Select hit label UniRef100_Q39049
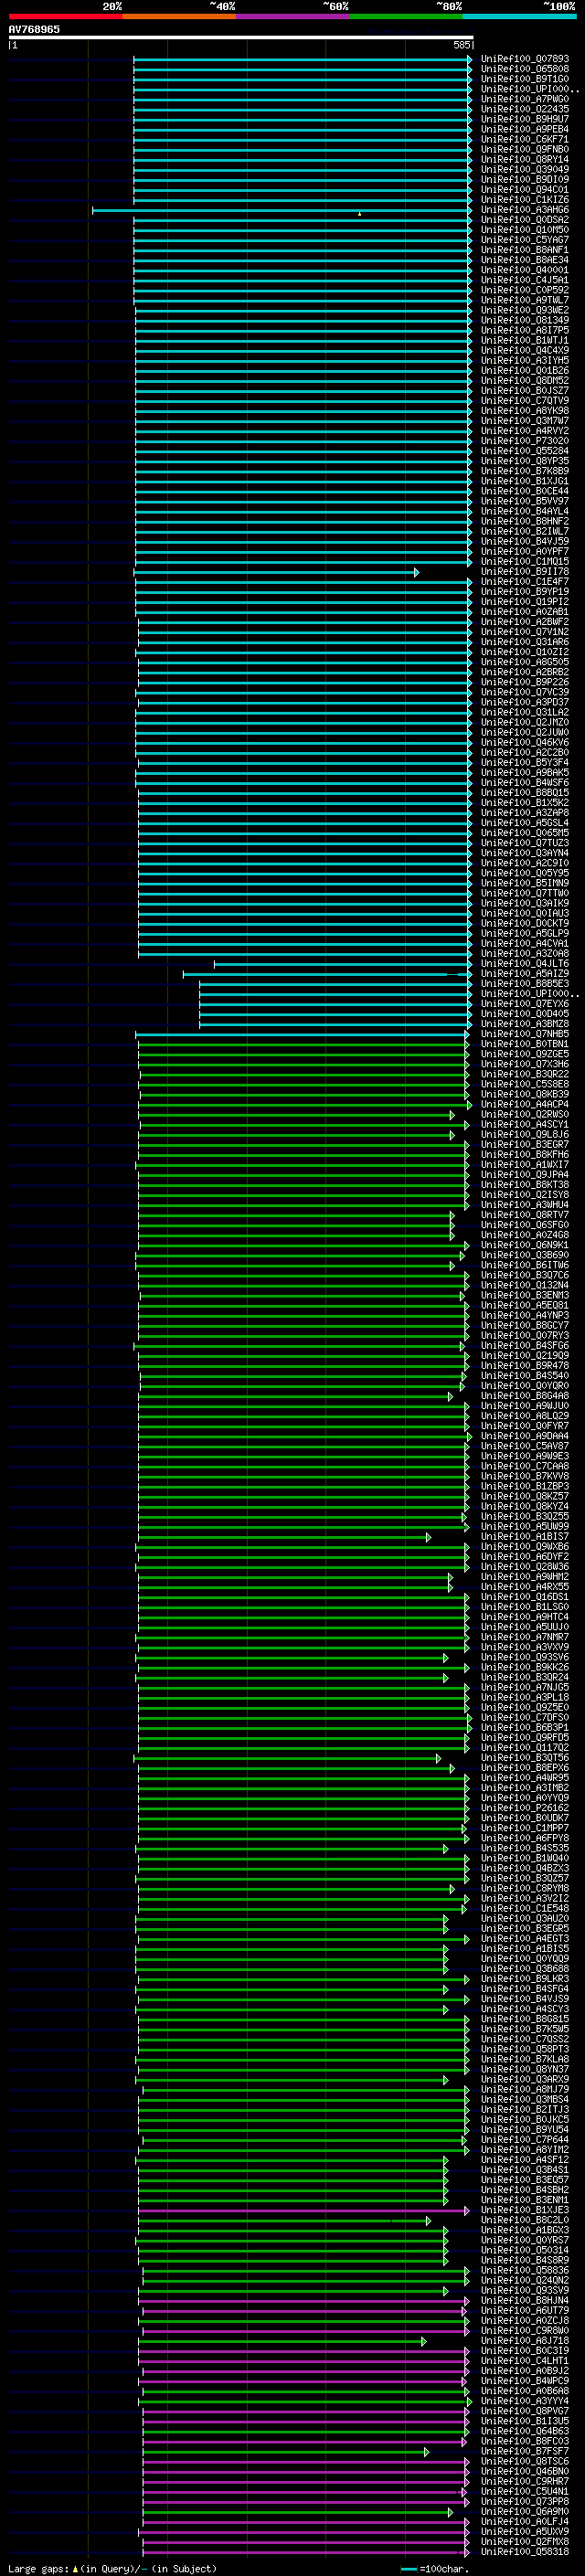The image size is (585, 2576). point(525,169)
